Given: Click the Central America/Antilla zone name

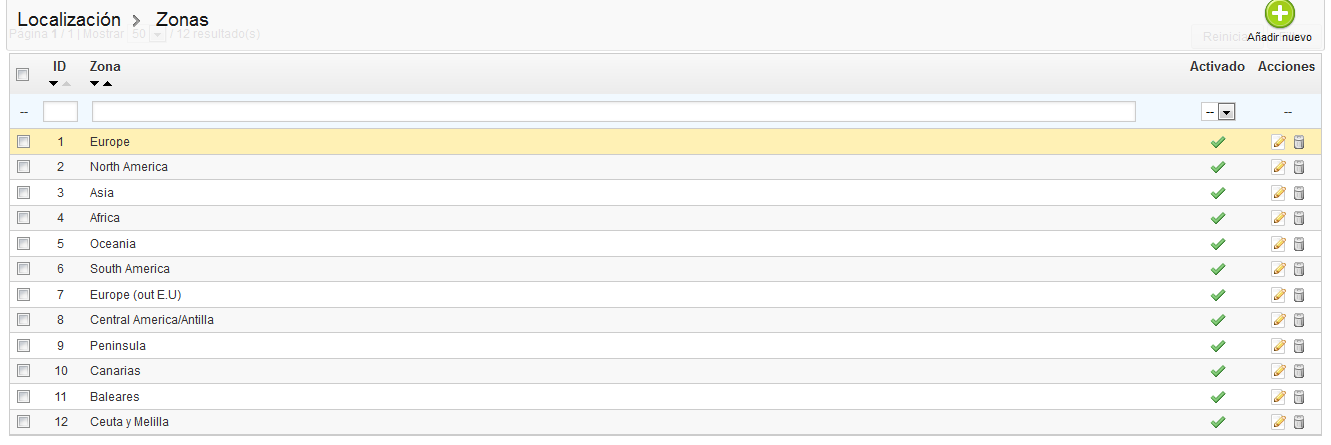Looking at the screenshot, I should tap(151, 320).
